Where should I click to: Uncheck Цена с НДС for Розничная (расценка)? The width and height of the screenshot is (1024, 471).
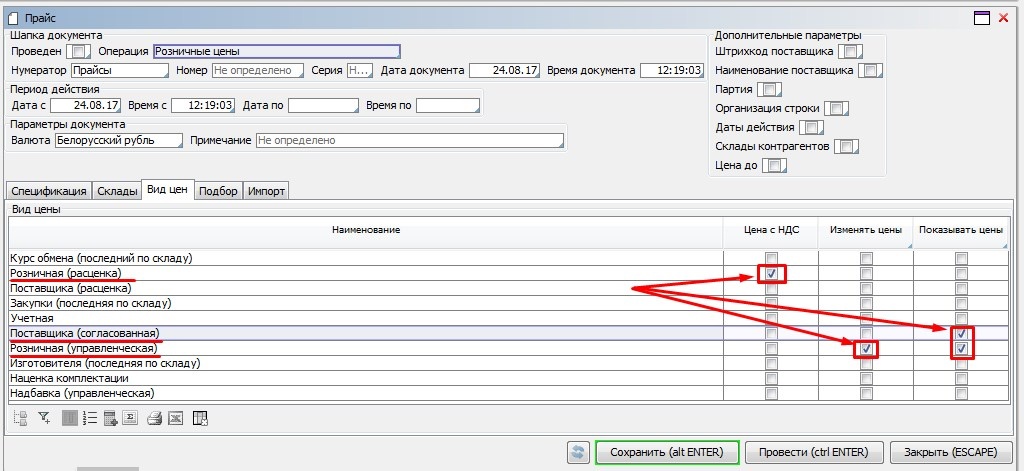(770, 273)
